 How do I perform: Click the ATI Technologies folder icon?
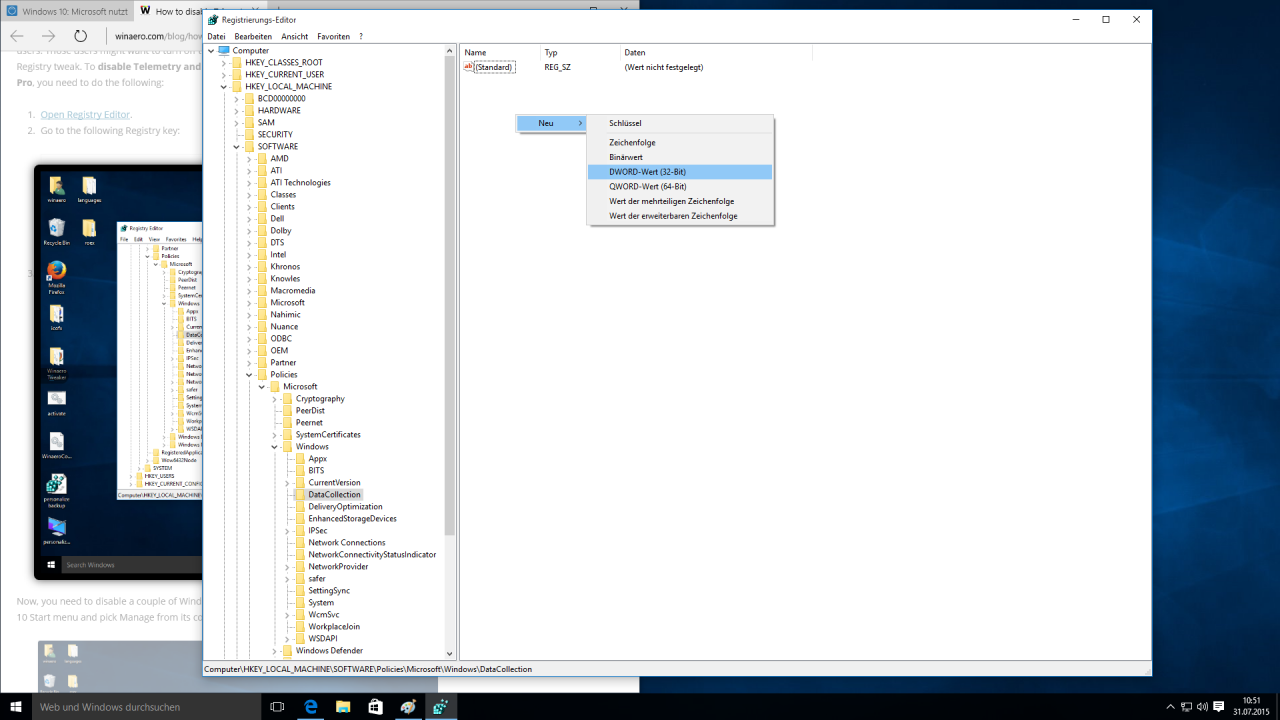click(x=262, y=182)
